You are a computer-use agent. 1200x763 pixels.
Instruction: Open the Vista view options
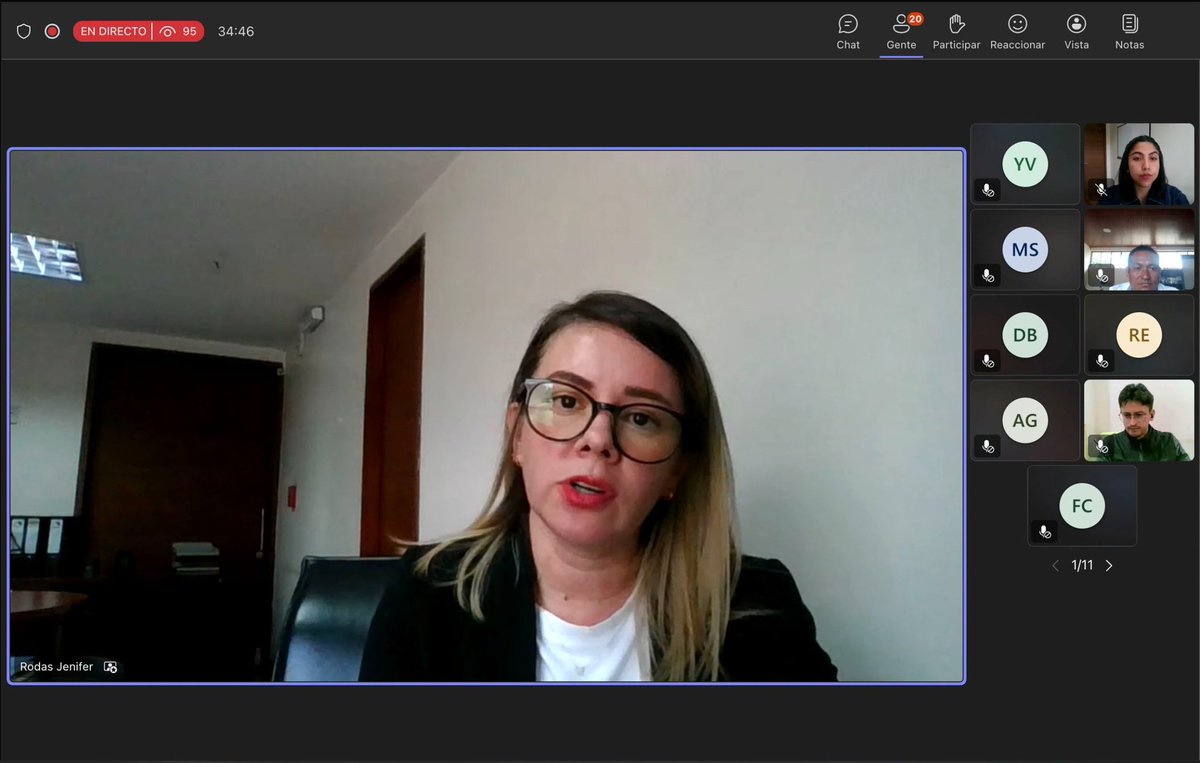point(1076,32)
